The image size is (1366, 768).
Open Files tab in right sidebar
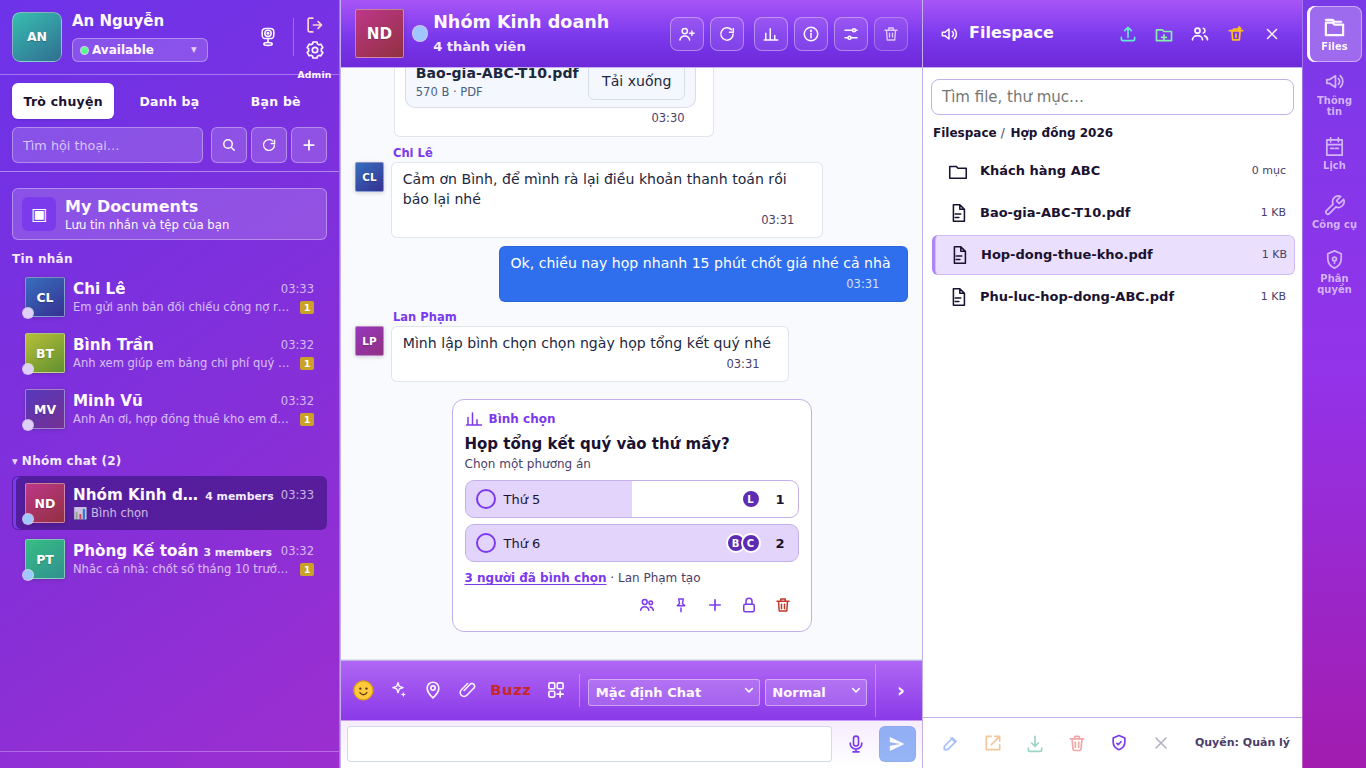(x=1334, y=34)
